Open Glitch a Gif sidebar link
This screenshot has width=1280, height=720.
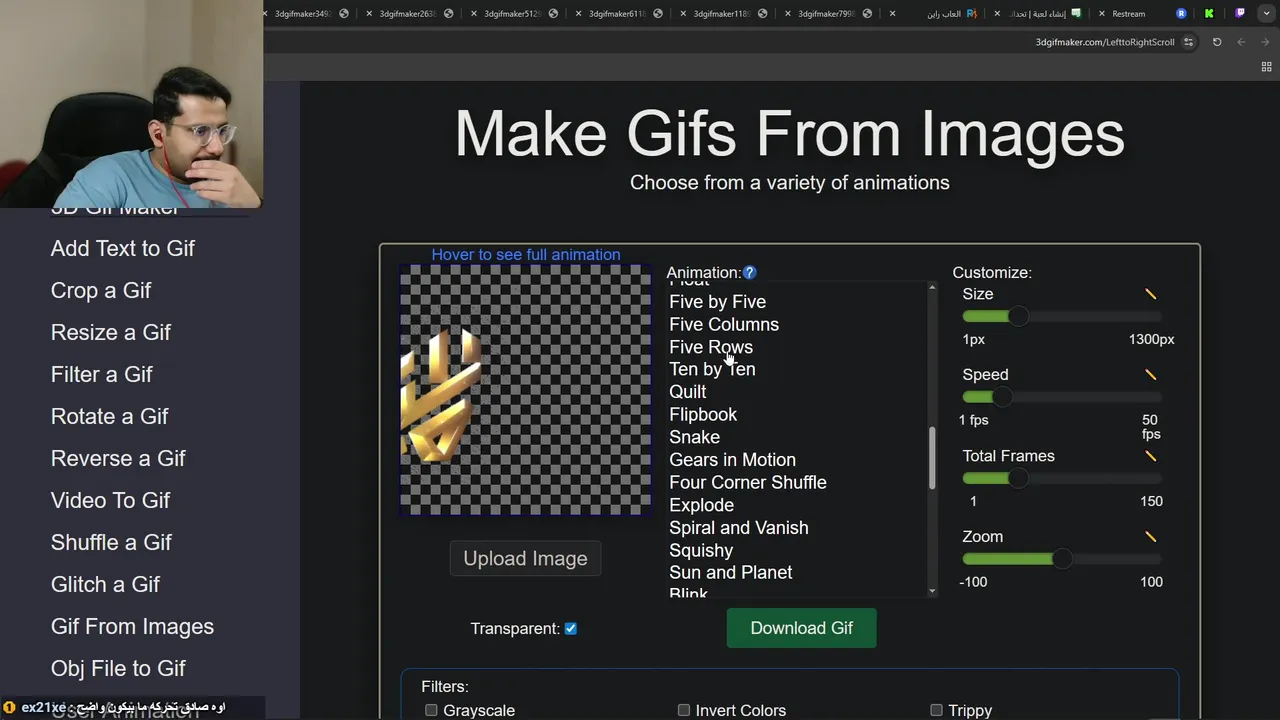[x=105, y=584]
